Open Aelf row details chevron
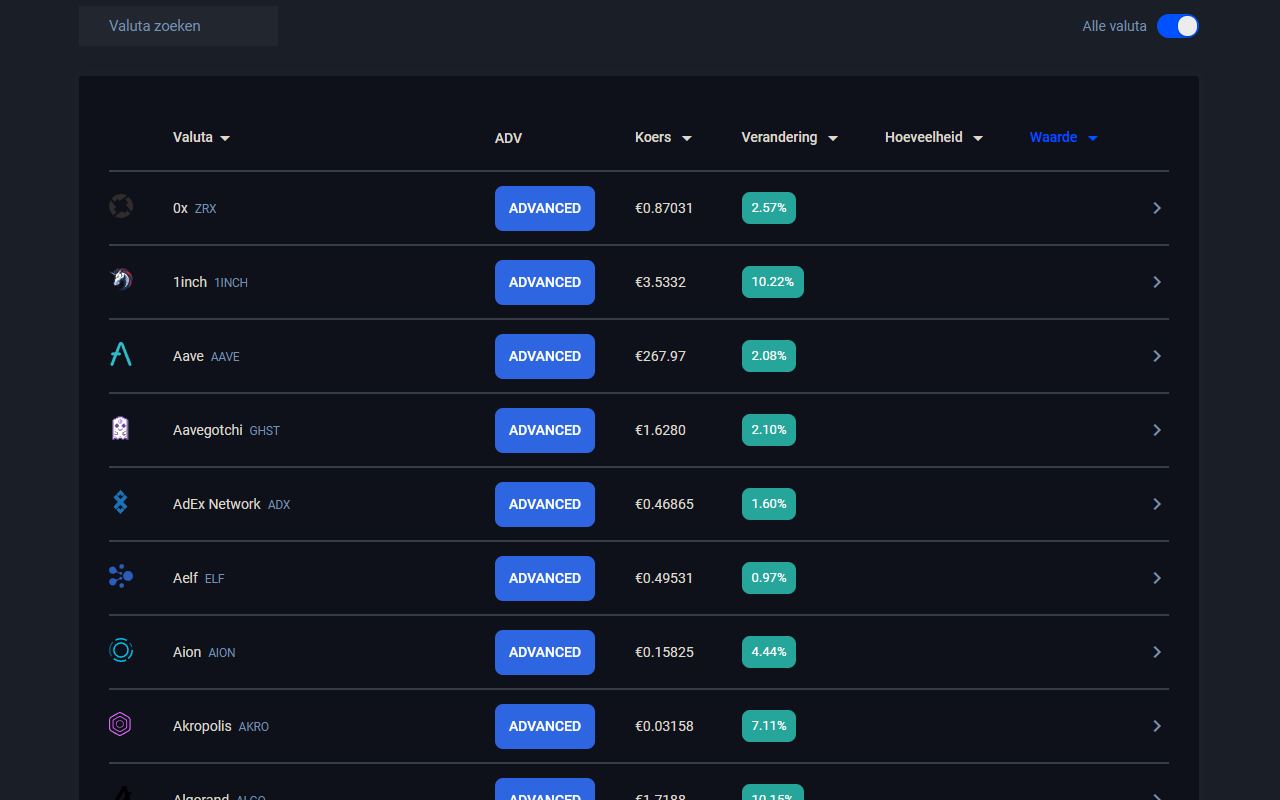This screenshot has height=800, width=1280. [x=1157, y=578]
